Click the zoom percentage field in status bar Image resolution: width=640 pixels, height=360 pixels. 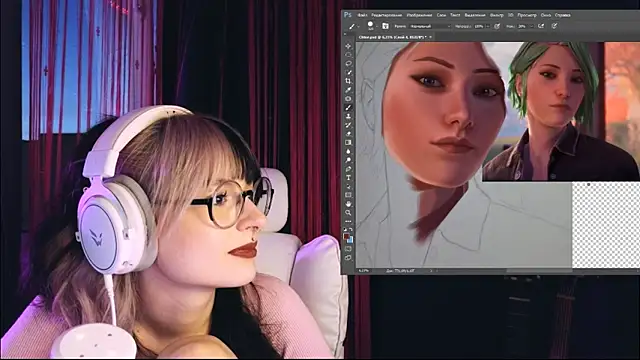(363, 271)
